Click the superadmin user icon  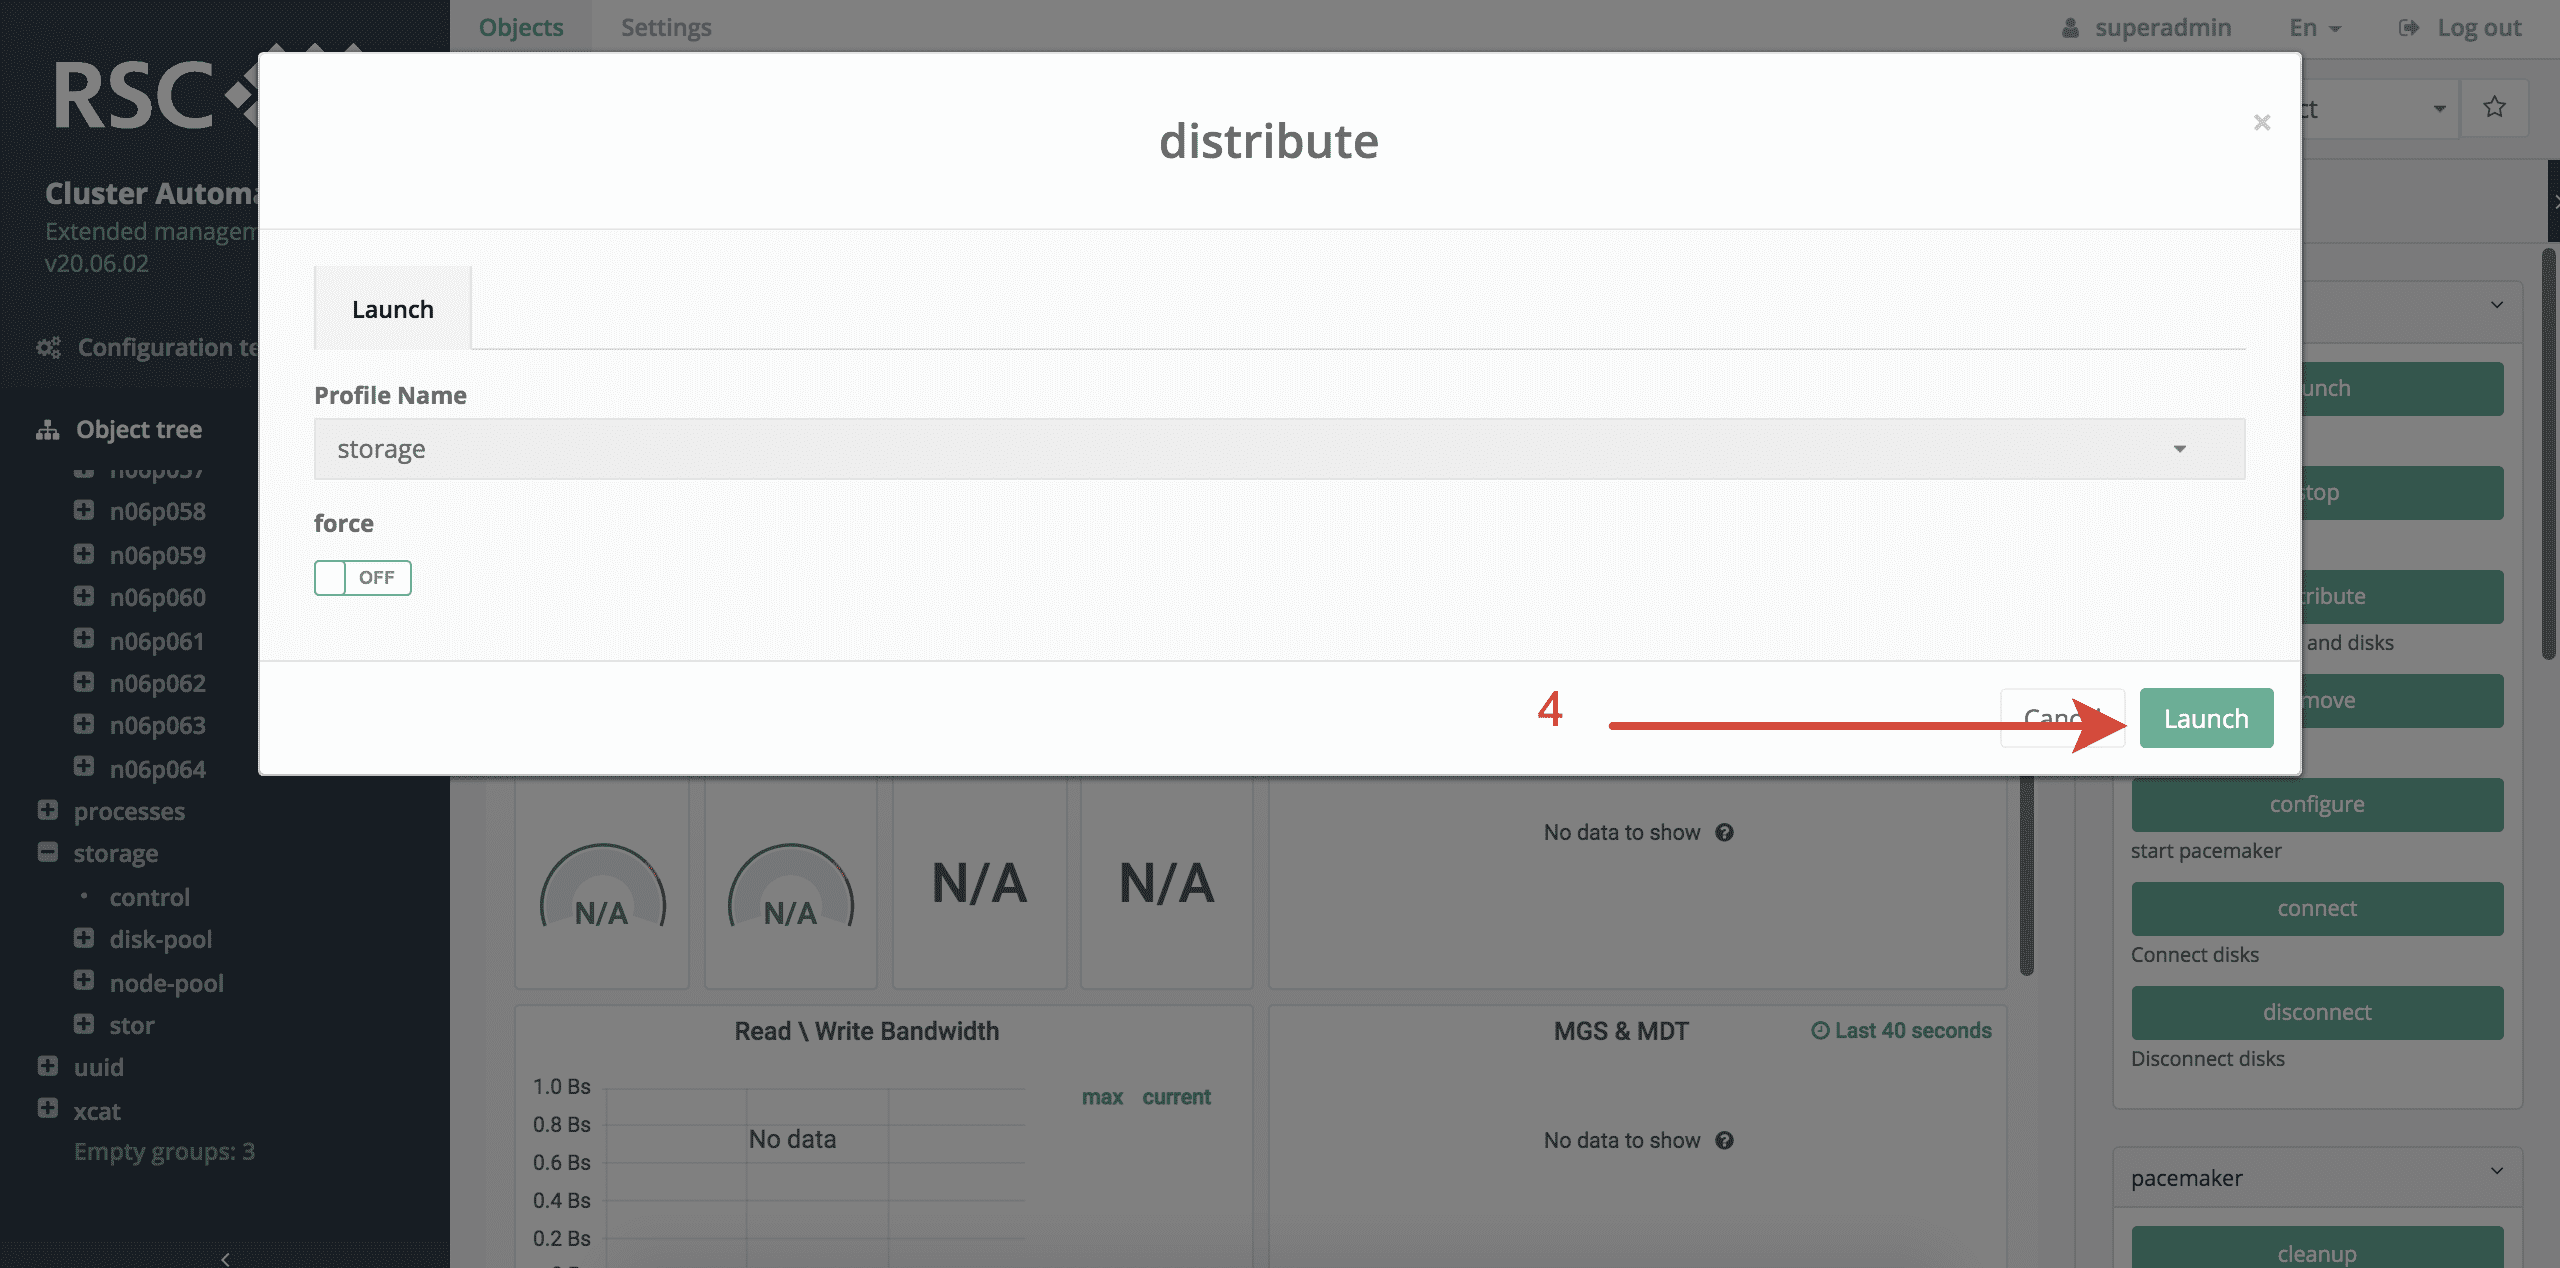2070,28
